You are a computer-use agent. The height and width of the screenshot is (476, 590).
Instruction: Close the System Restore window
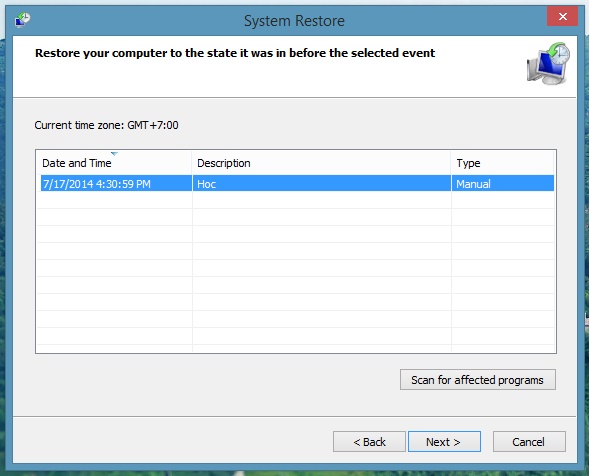pos(563,17)
